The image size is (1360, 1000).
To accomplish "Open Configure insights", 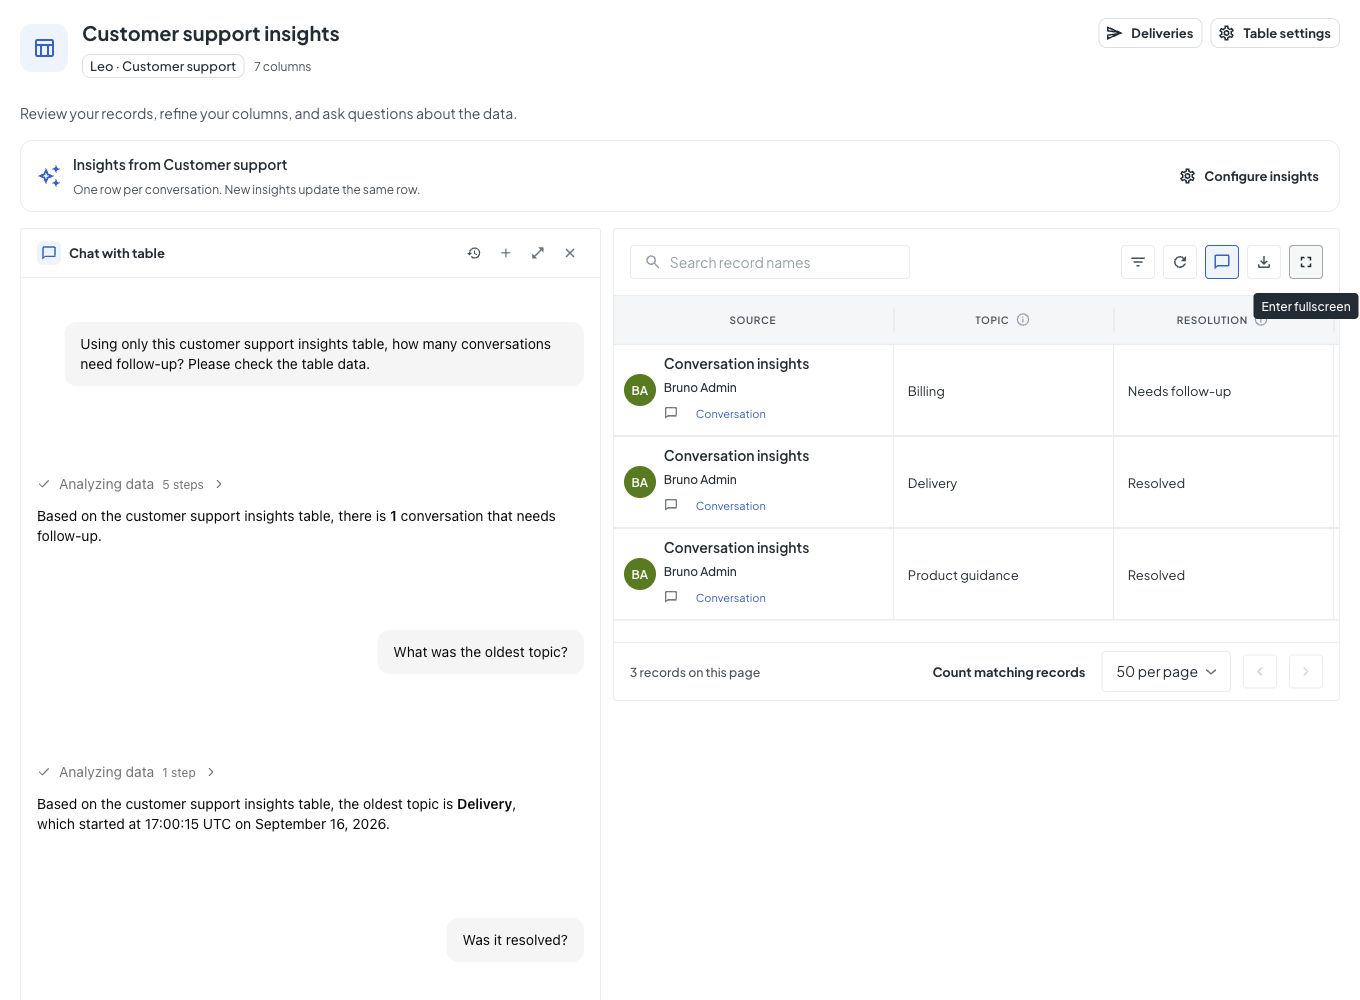I will tap(1249, 176).
